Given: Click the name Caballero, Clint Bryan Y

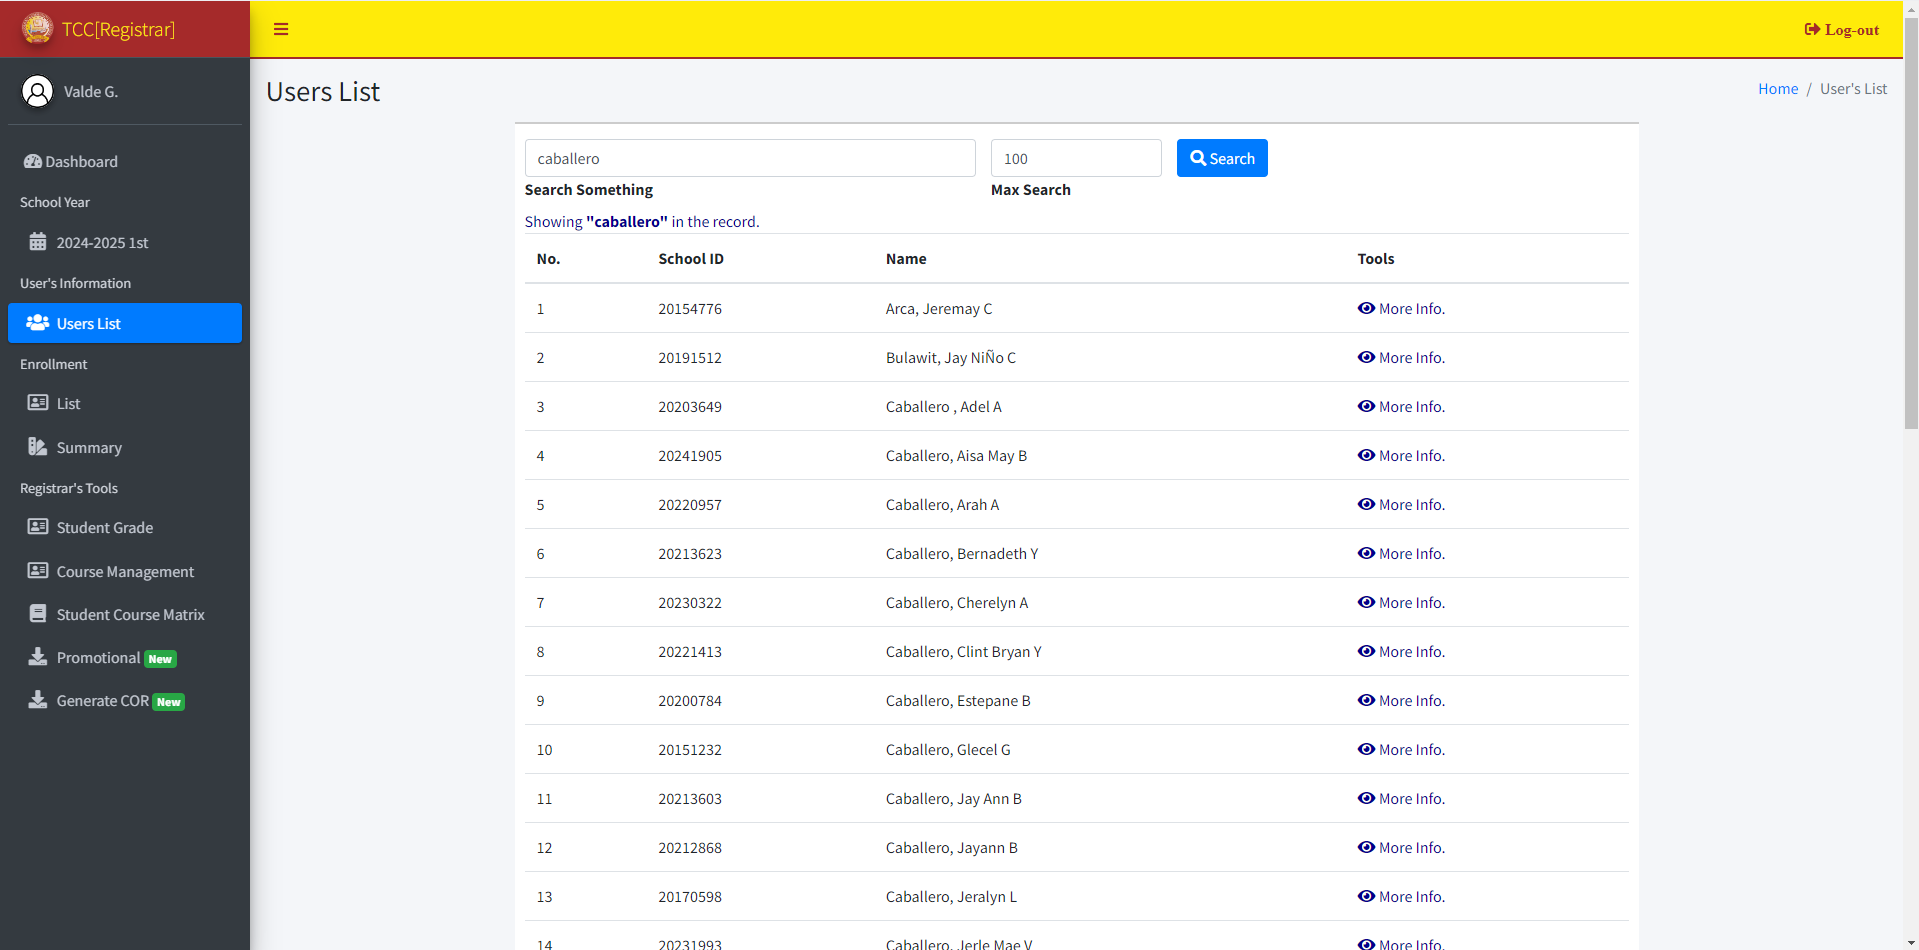Looking at the screenshot, I should [964, 651].
